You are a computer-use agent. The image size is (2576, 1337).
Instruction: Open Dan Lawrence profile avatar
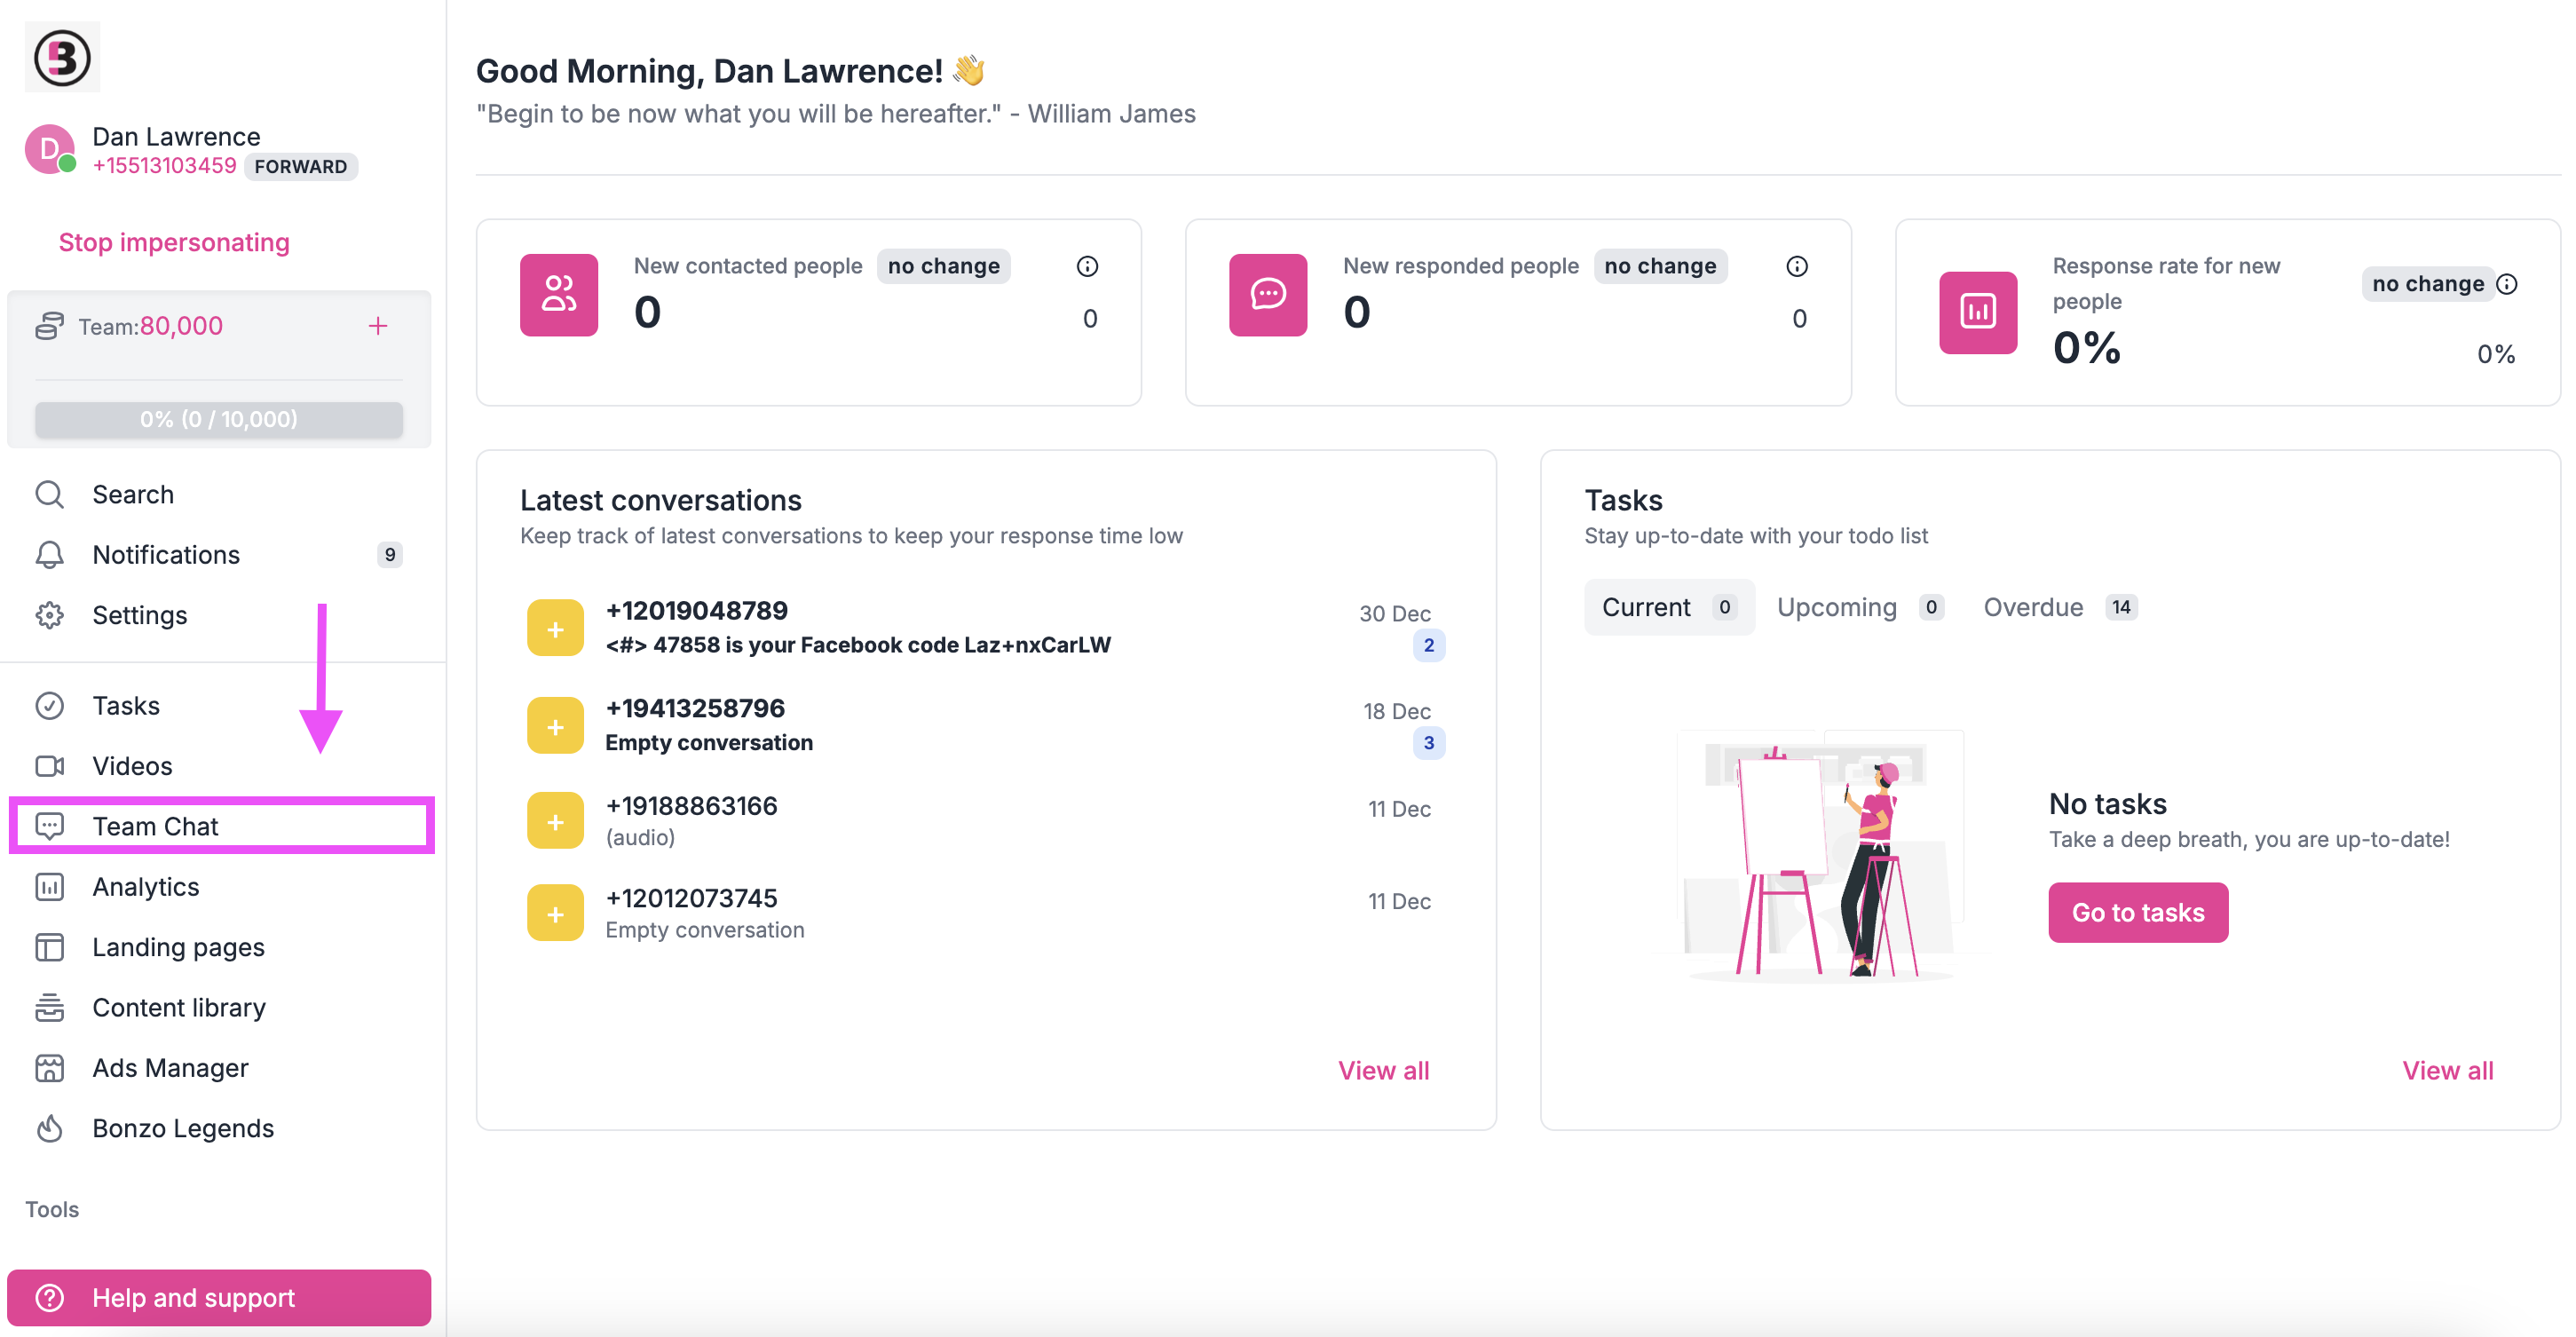coord(50,149)
